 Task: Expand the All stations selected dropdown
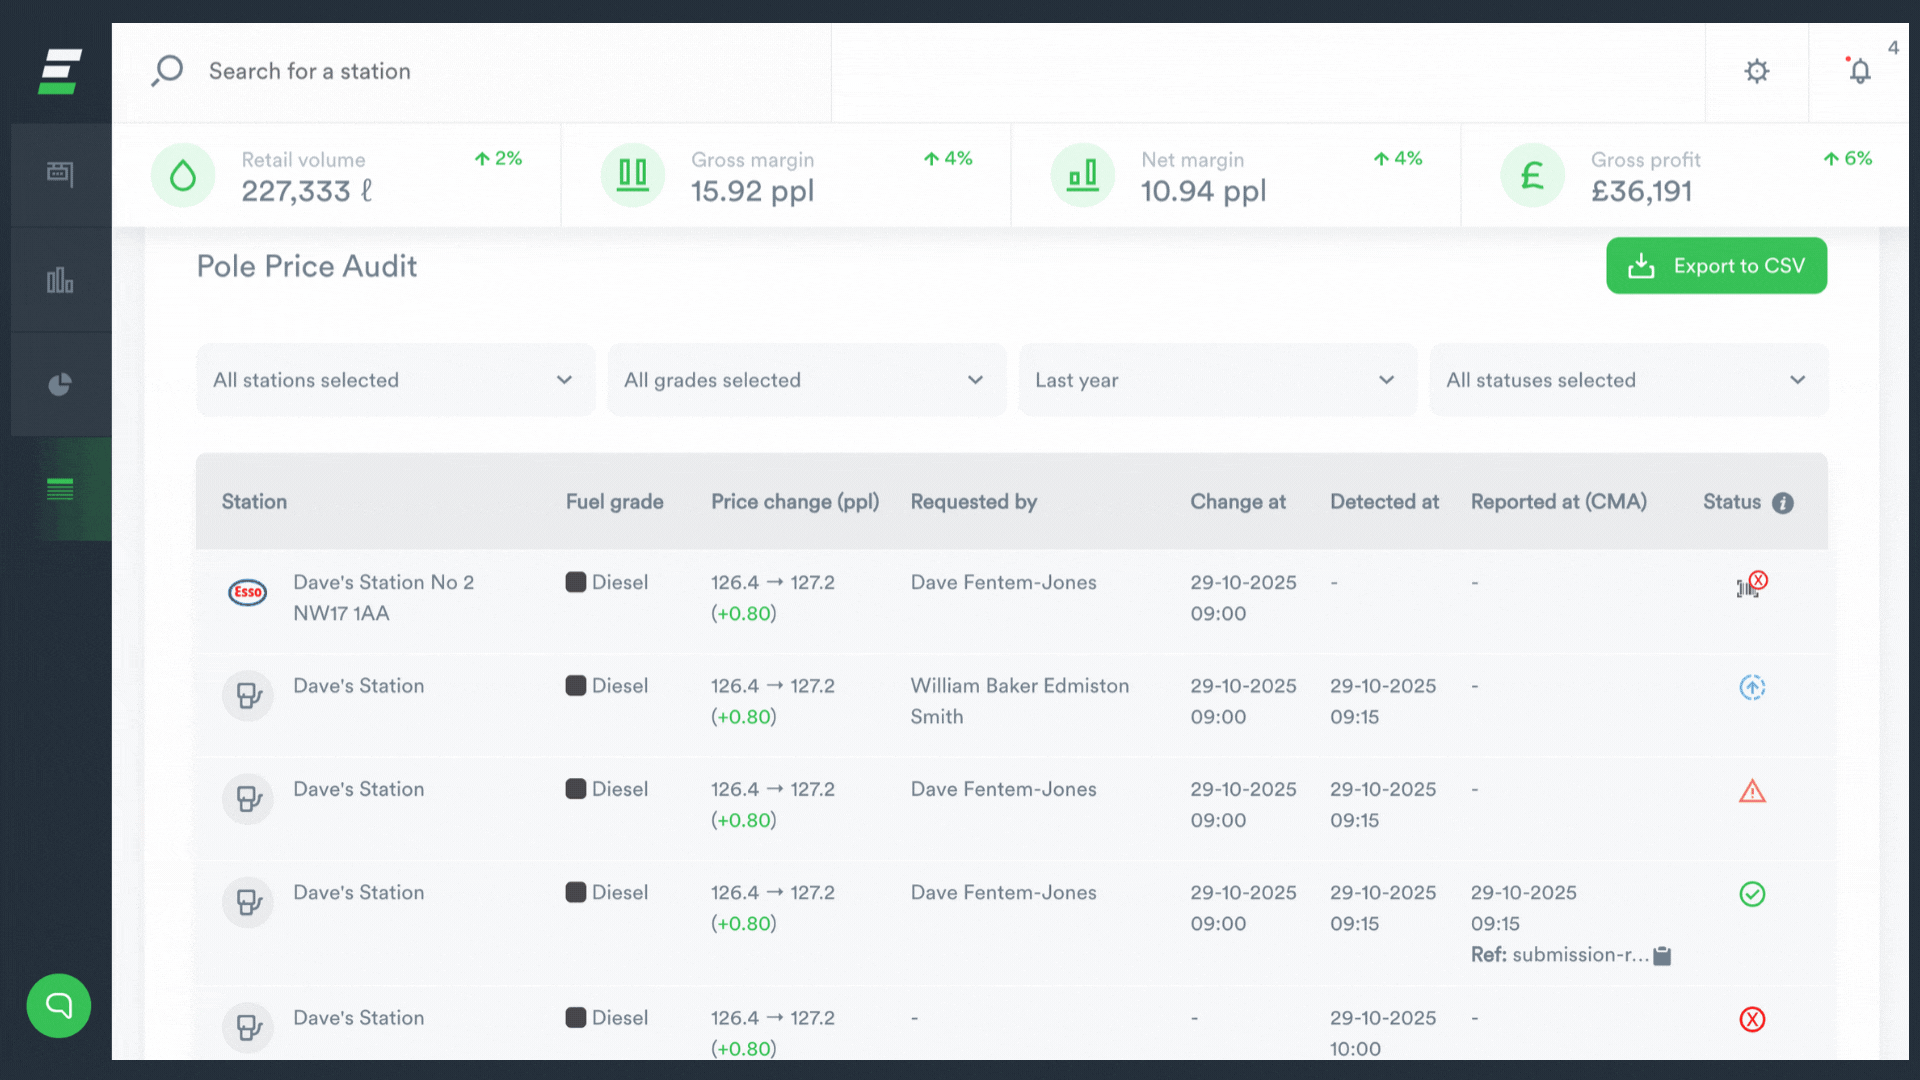pyautogui.click(x=395, y=380)
